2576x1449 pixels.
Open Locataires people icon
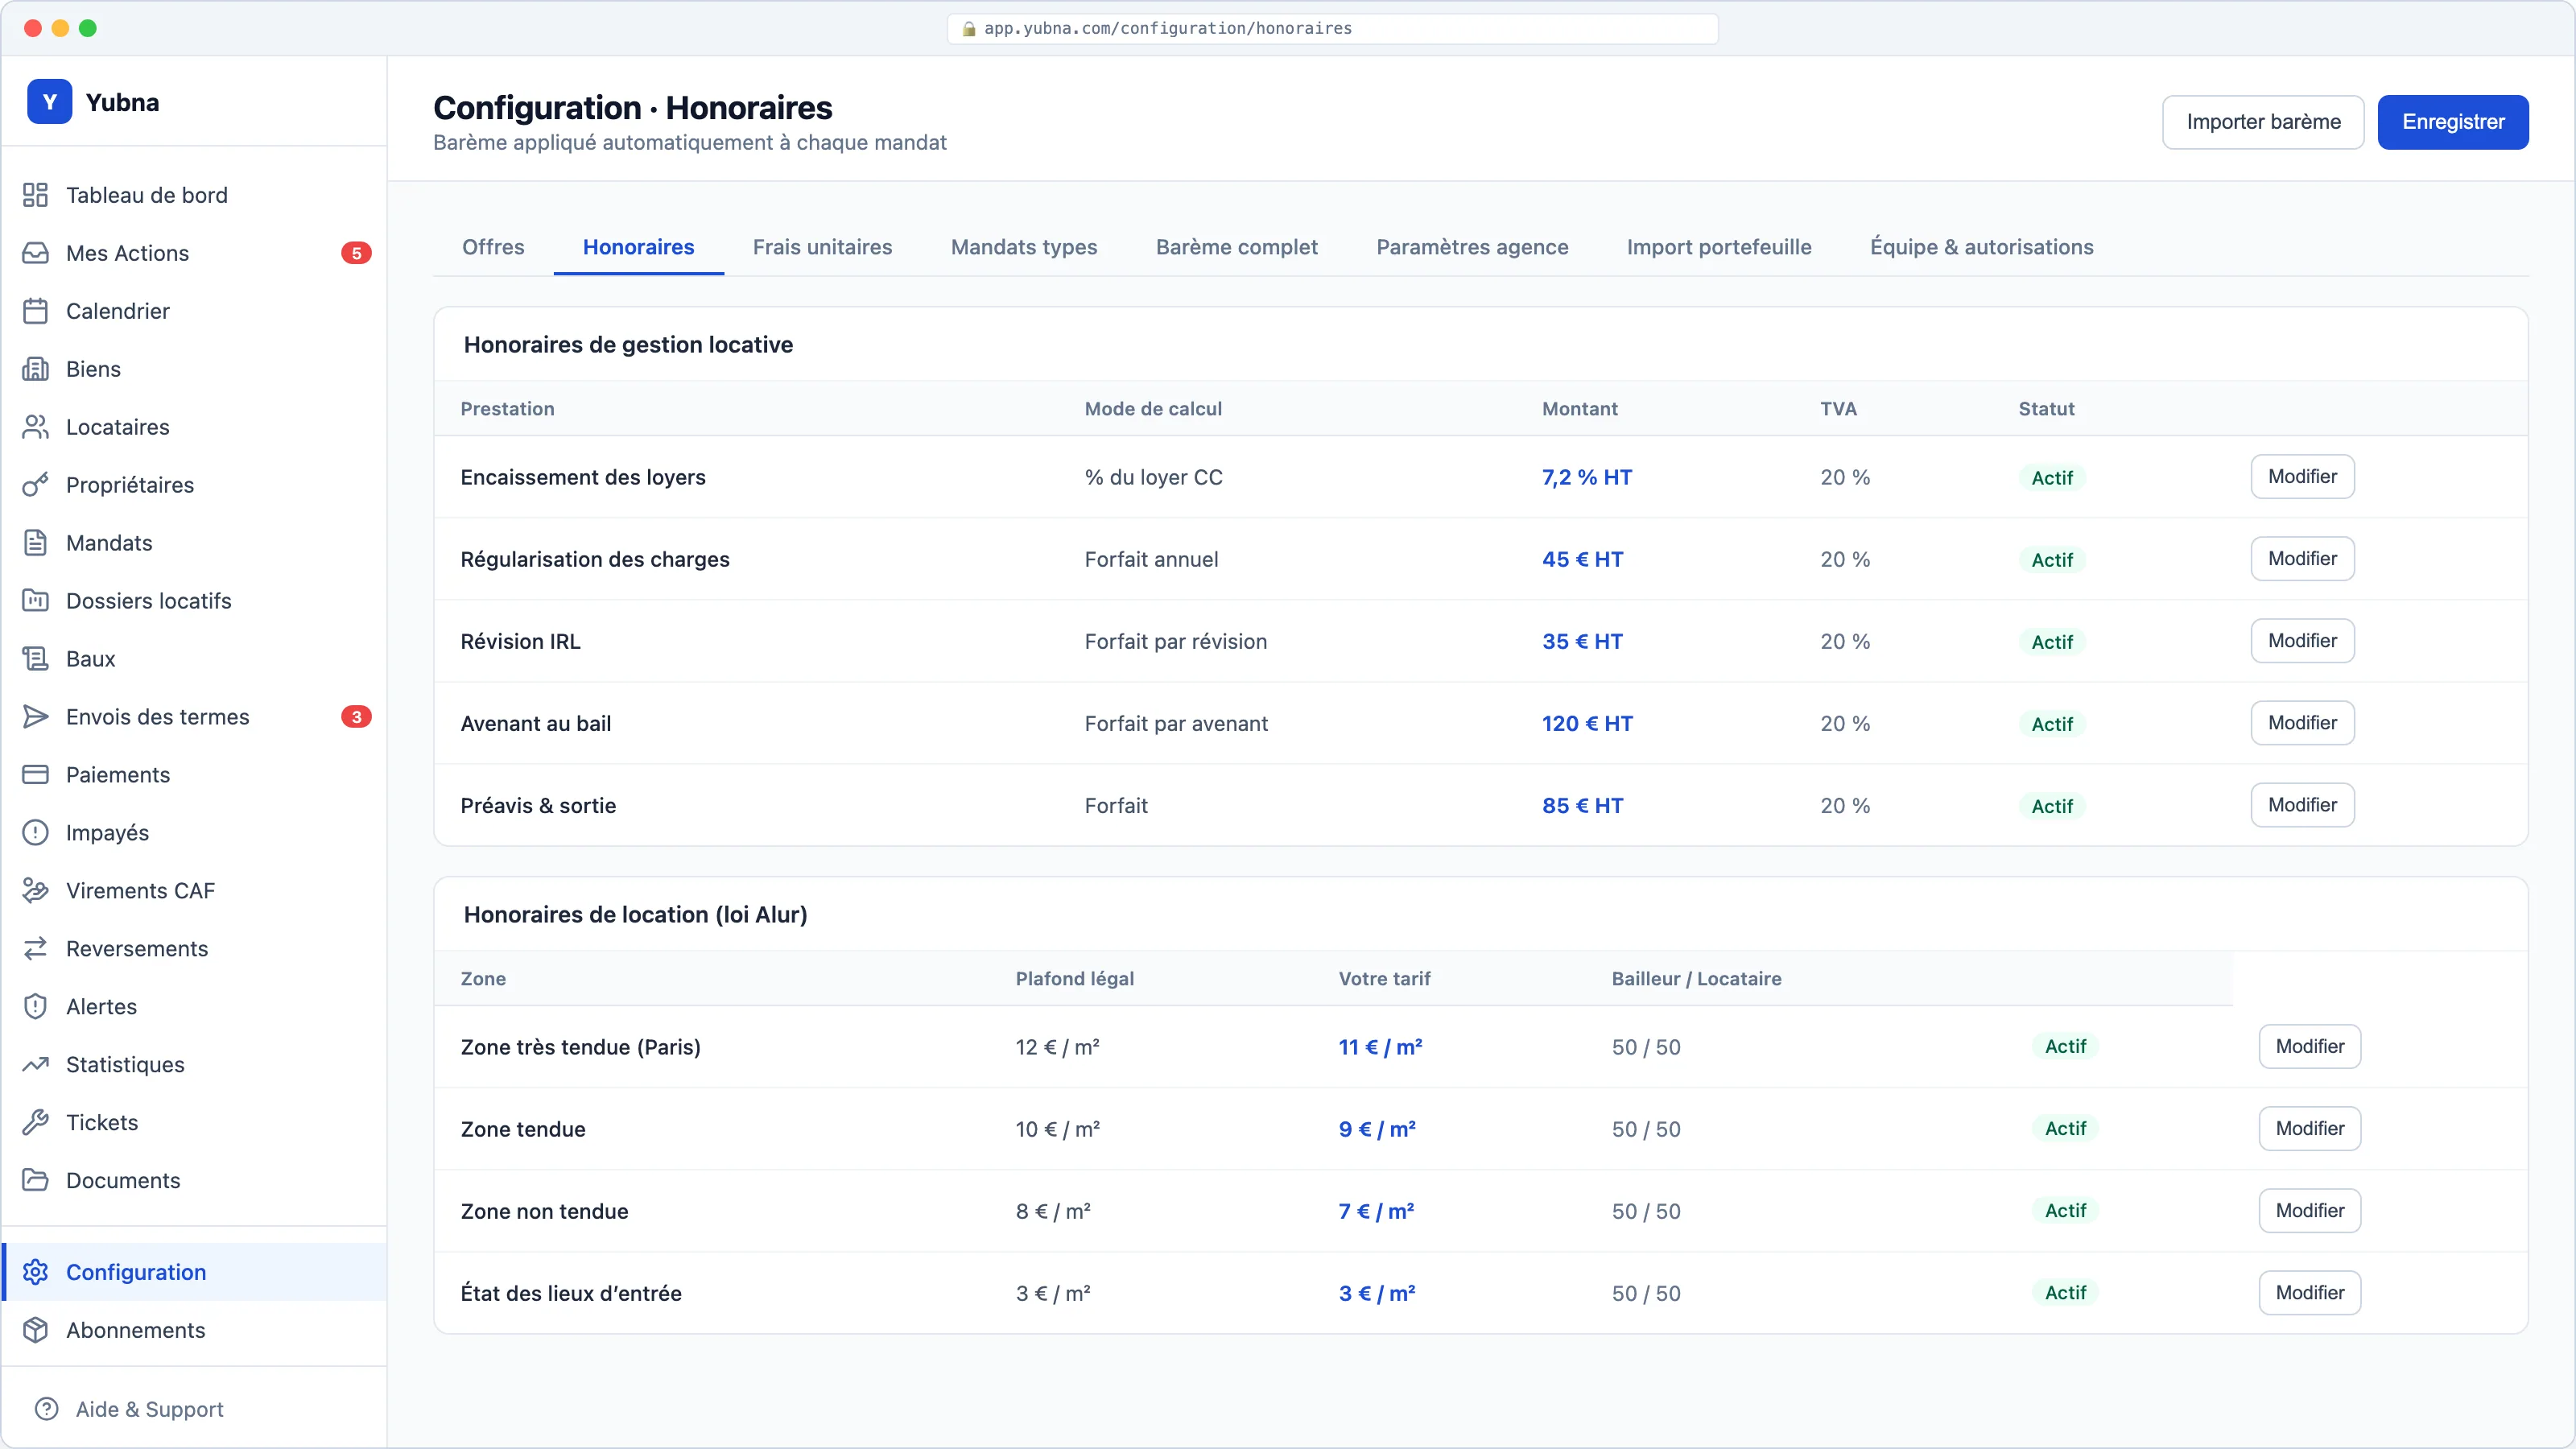(x=35, y=427)
